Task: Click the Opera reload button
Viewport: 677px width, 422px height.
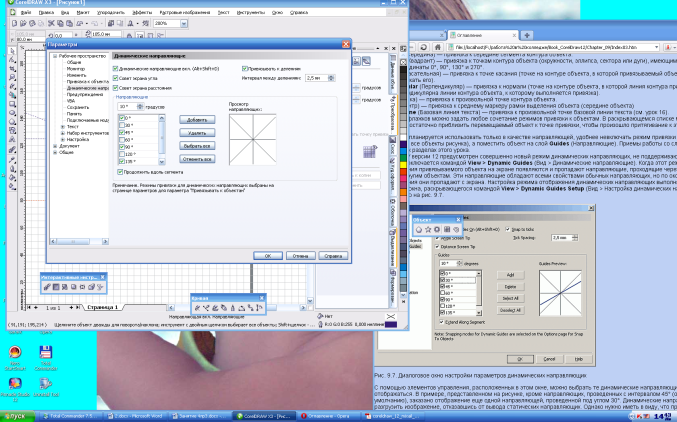Action: (x=424, y=47)
